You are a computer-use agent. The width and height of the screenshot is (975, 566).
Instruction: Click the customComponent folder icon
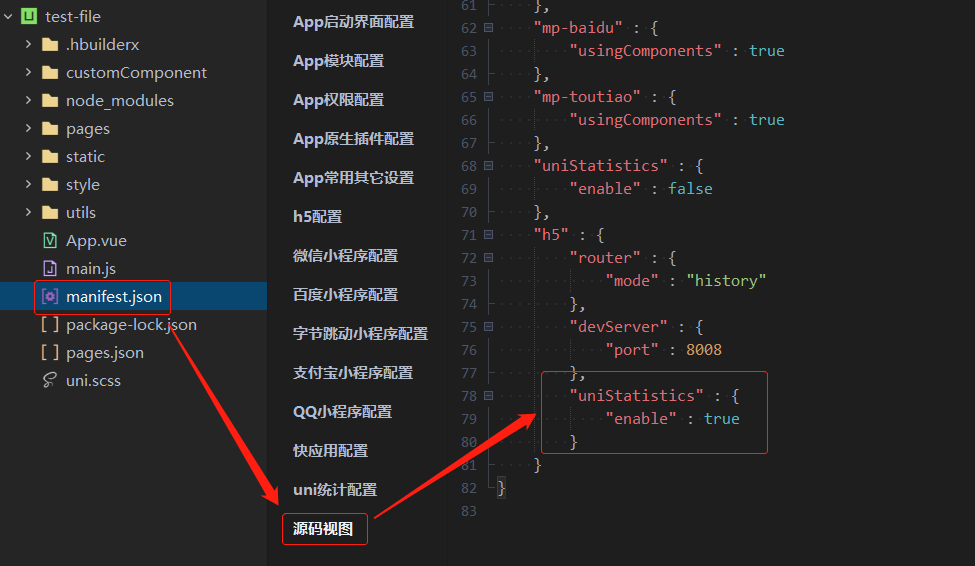[50, 73]
